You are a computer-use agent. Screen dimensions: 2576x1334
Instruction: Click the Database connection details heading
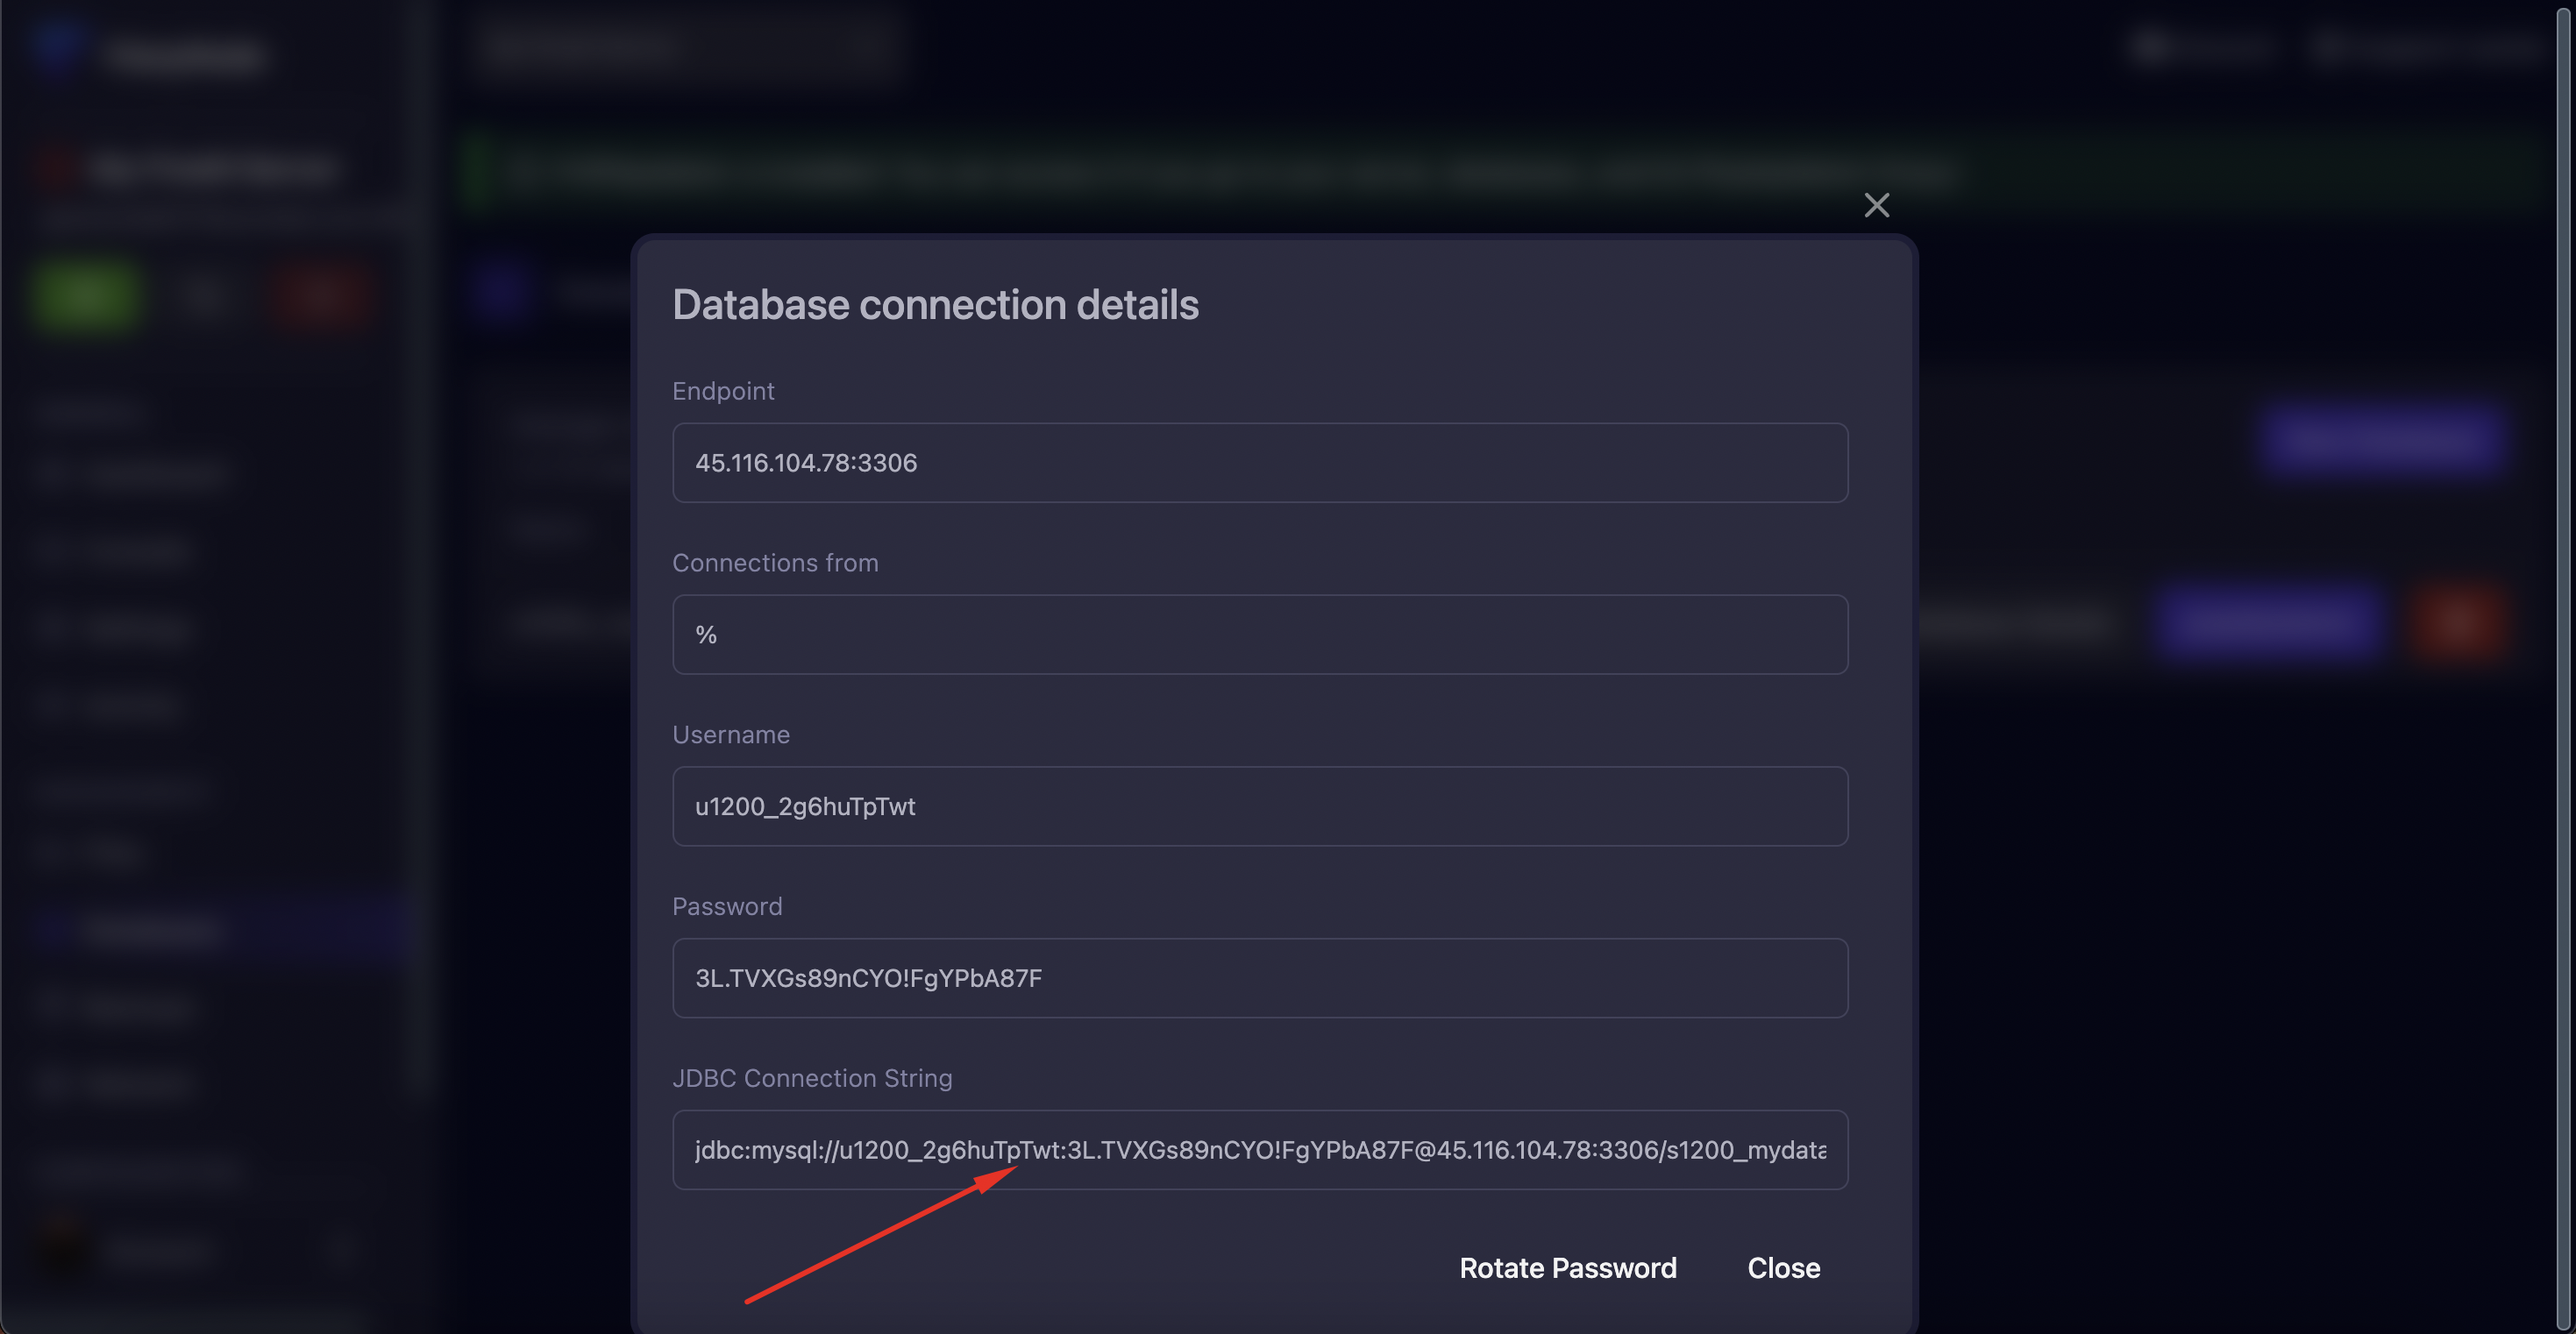point(934,305)
